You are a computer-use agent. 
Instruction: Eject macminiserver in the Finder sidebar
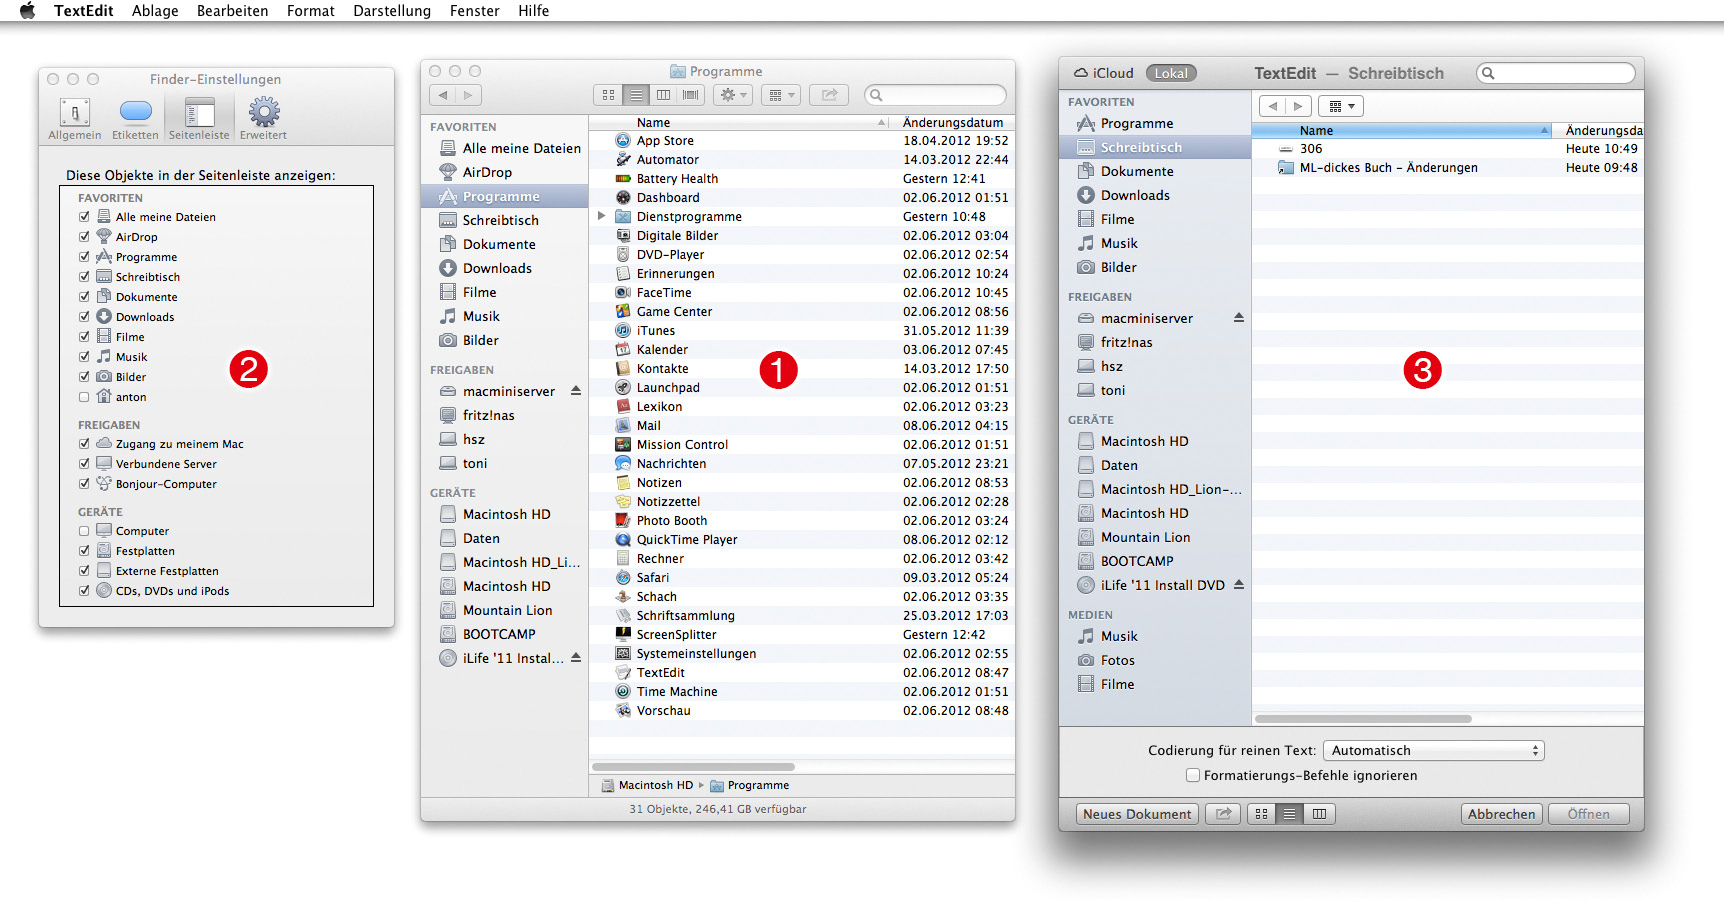click(x=576, y=391)
